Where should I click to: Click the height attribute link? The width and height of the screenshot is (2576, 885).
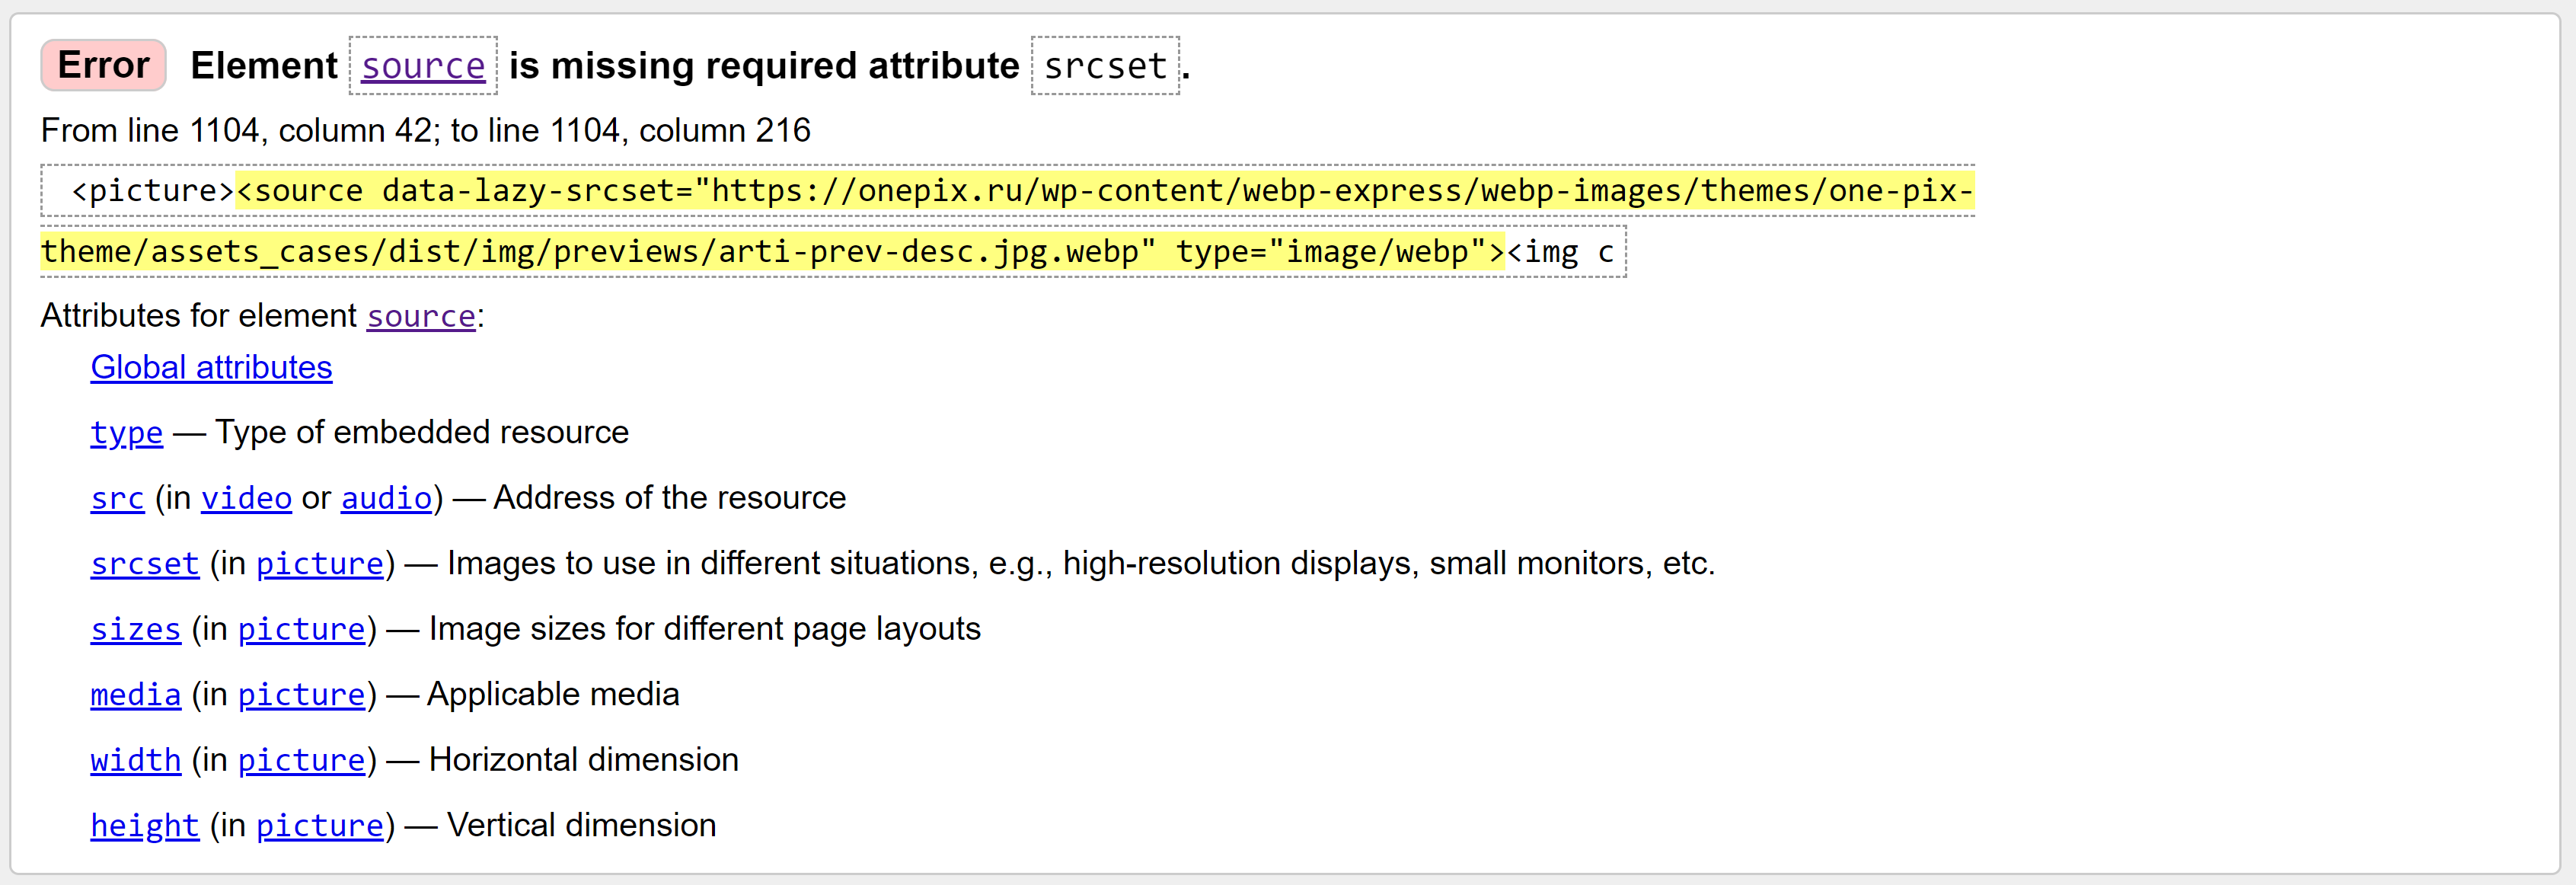click(144, 826)
